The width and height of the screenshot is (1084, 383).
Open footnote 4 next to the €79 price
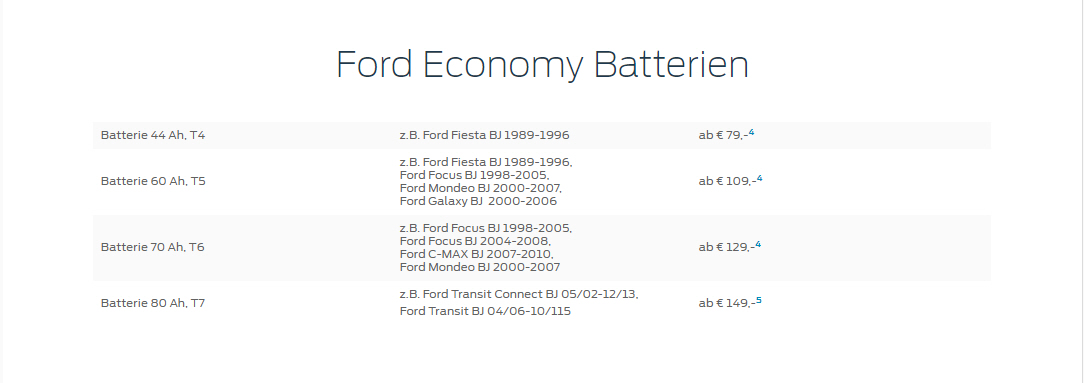751,132
